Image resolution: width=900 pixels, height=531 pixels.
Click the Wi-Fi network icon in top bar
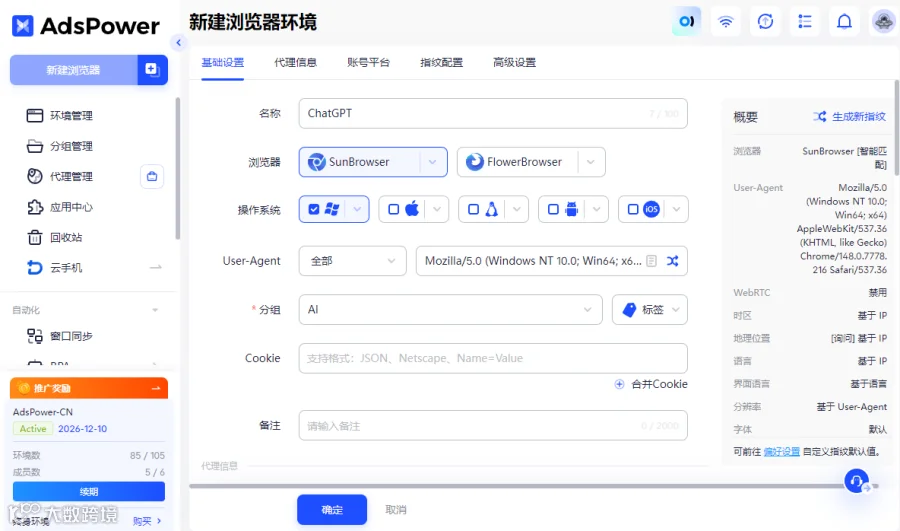pos(726,22)
